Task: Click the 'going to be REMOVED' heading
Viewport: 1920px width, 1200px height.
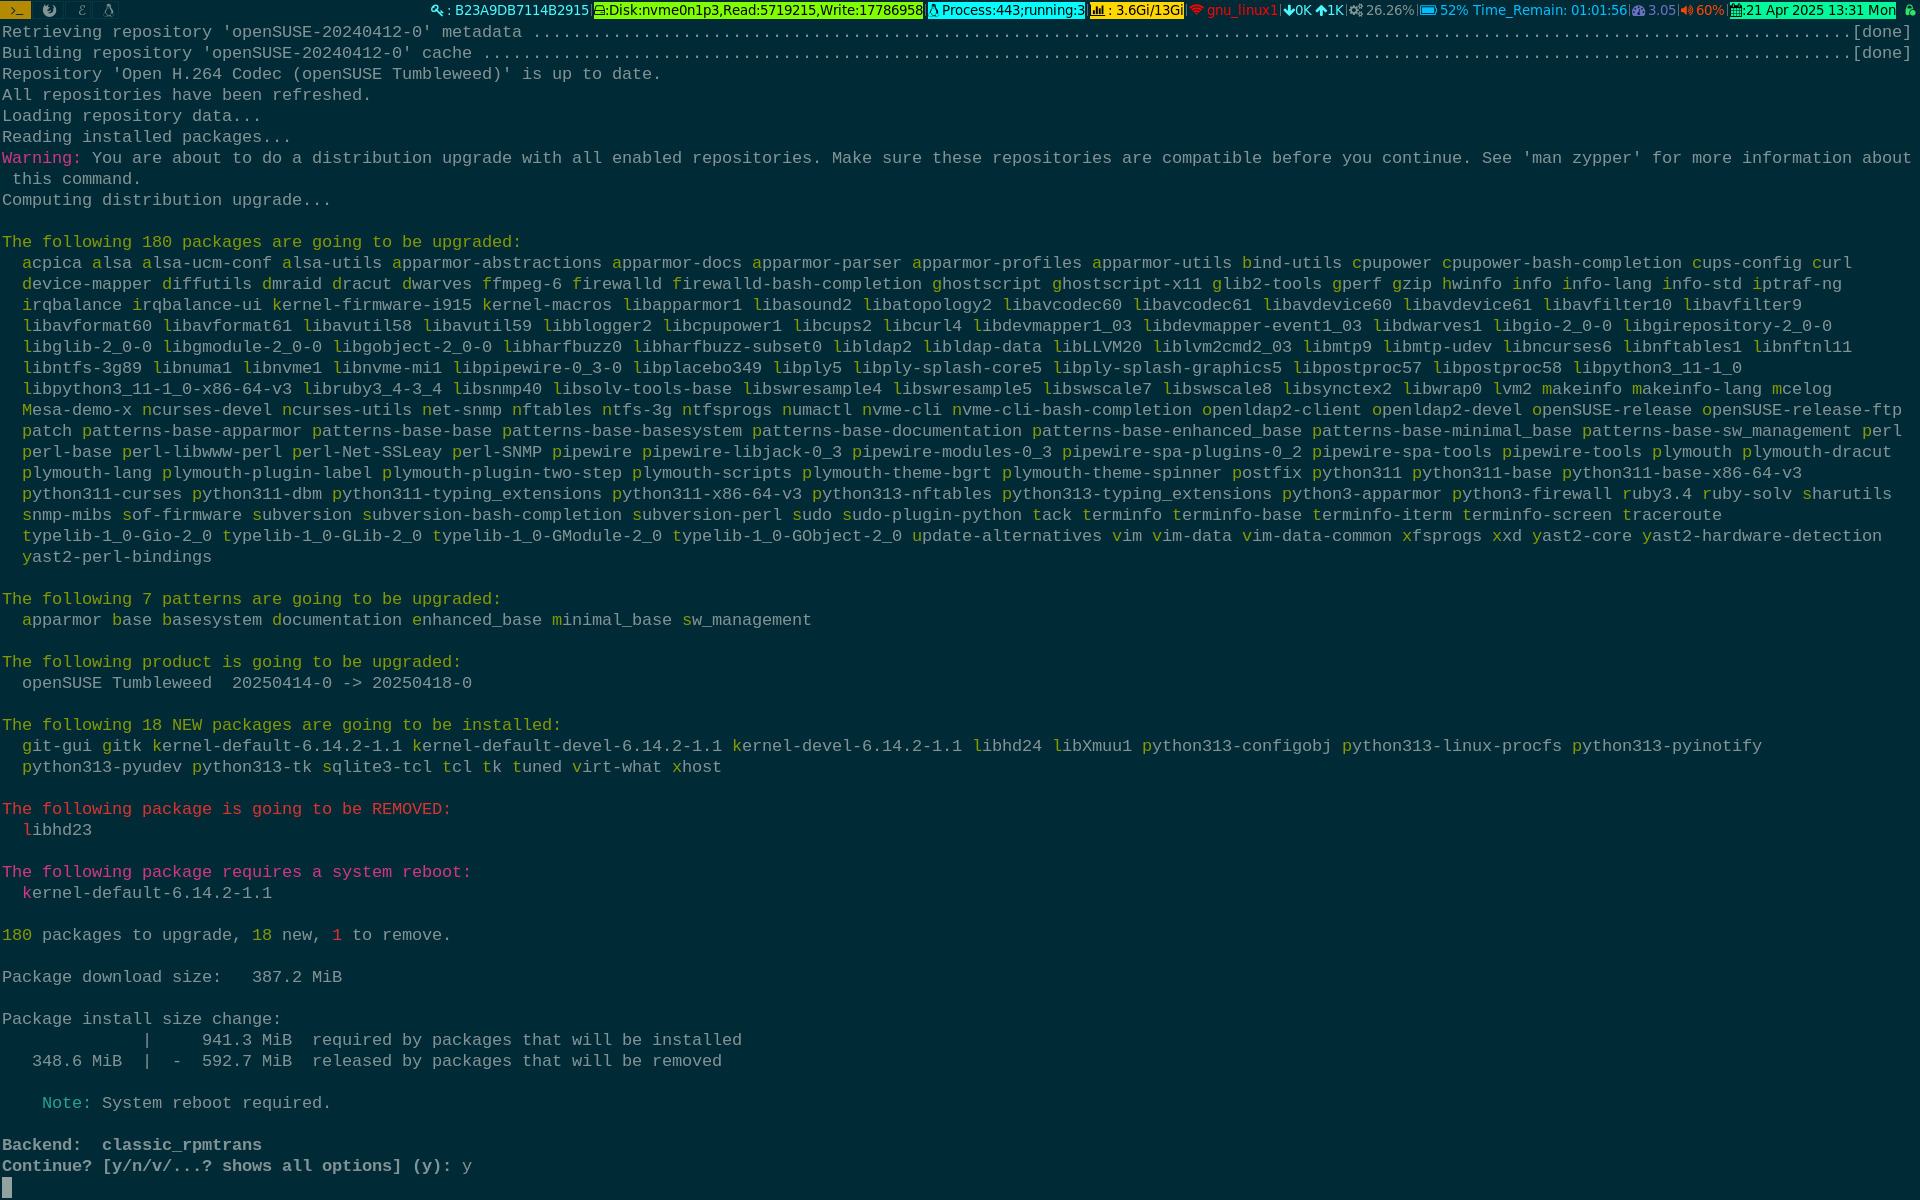Action: click(x=227, y=809)
